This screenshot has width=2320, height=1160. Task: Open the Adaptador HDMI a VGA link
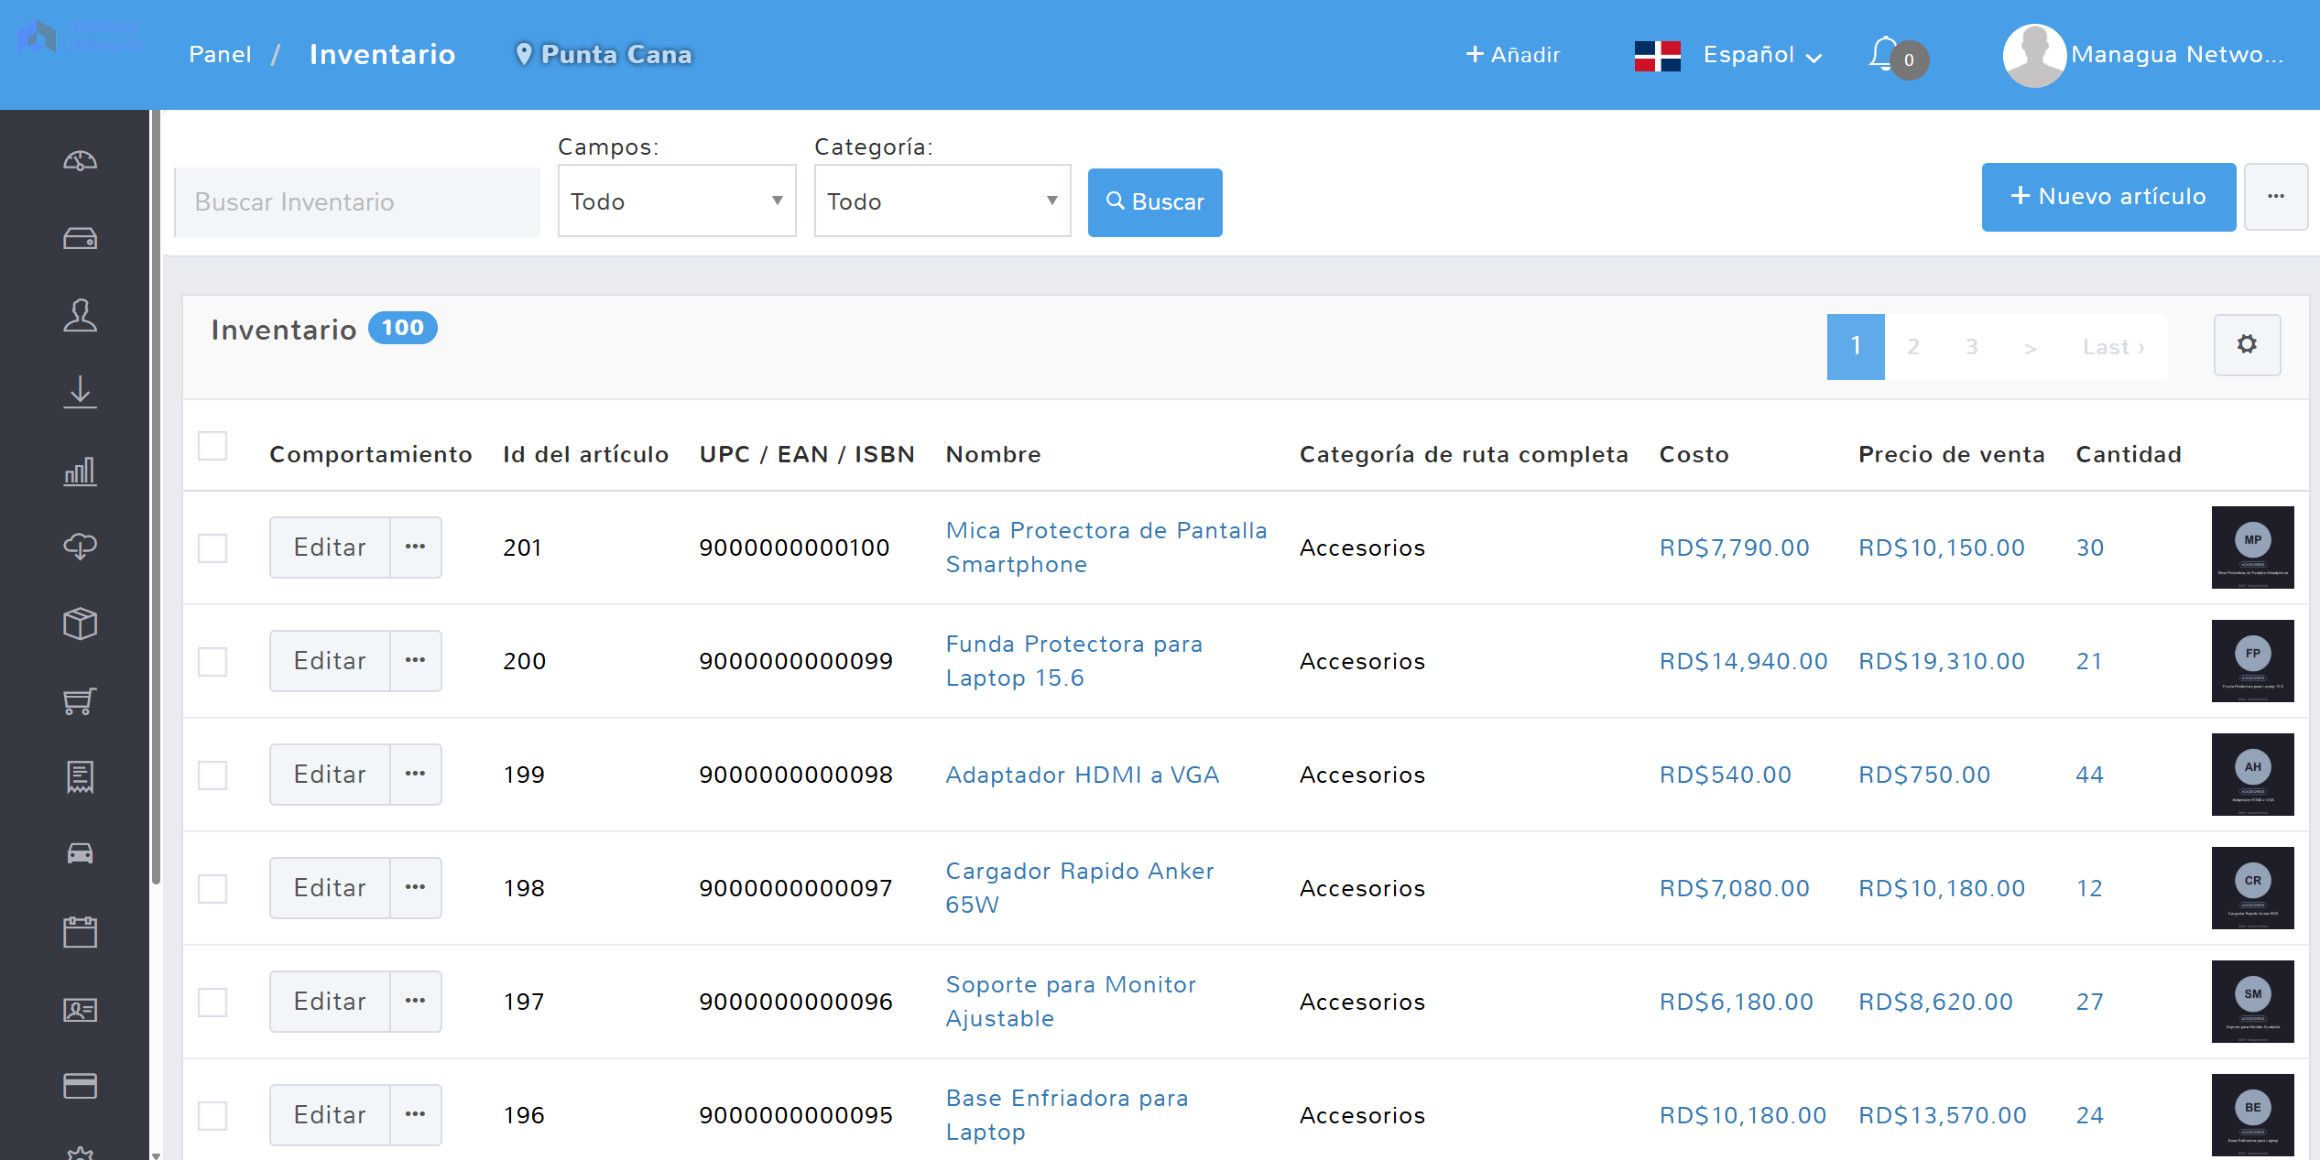(1082, 775)
